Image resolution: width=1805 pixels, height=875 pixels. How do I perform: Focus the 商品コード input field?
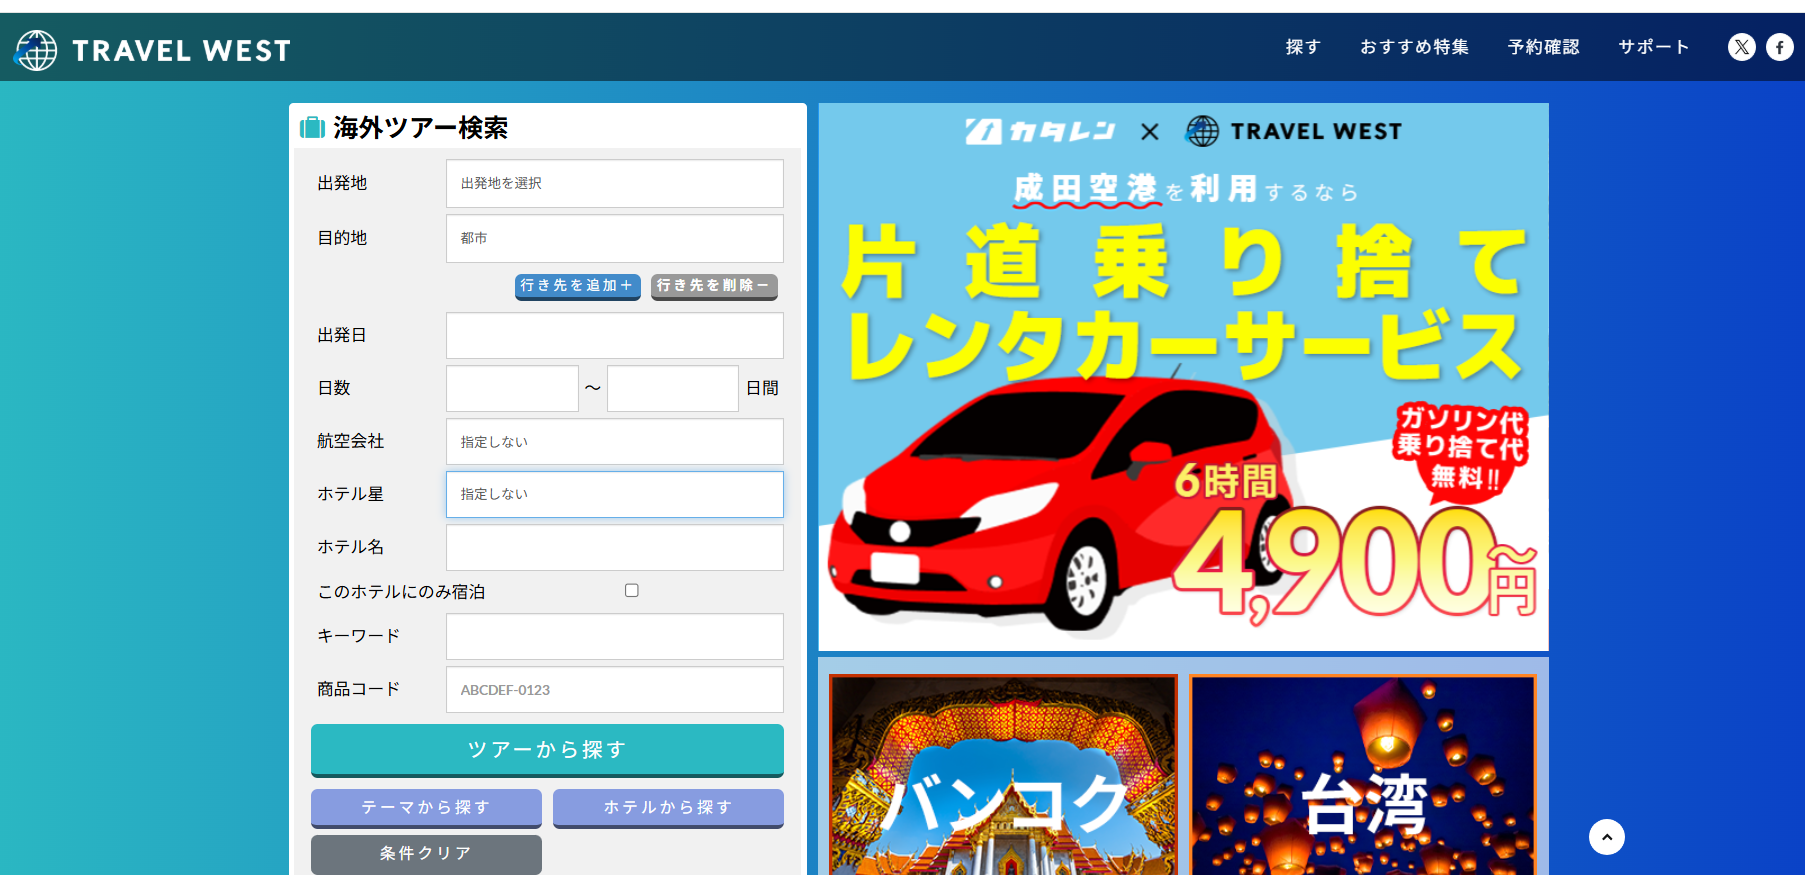(614, 690)
